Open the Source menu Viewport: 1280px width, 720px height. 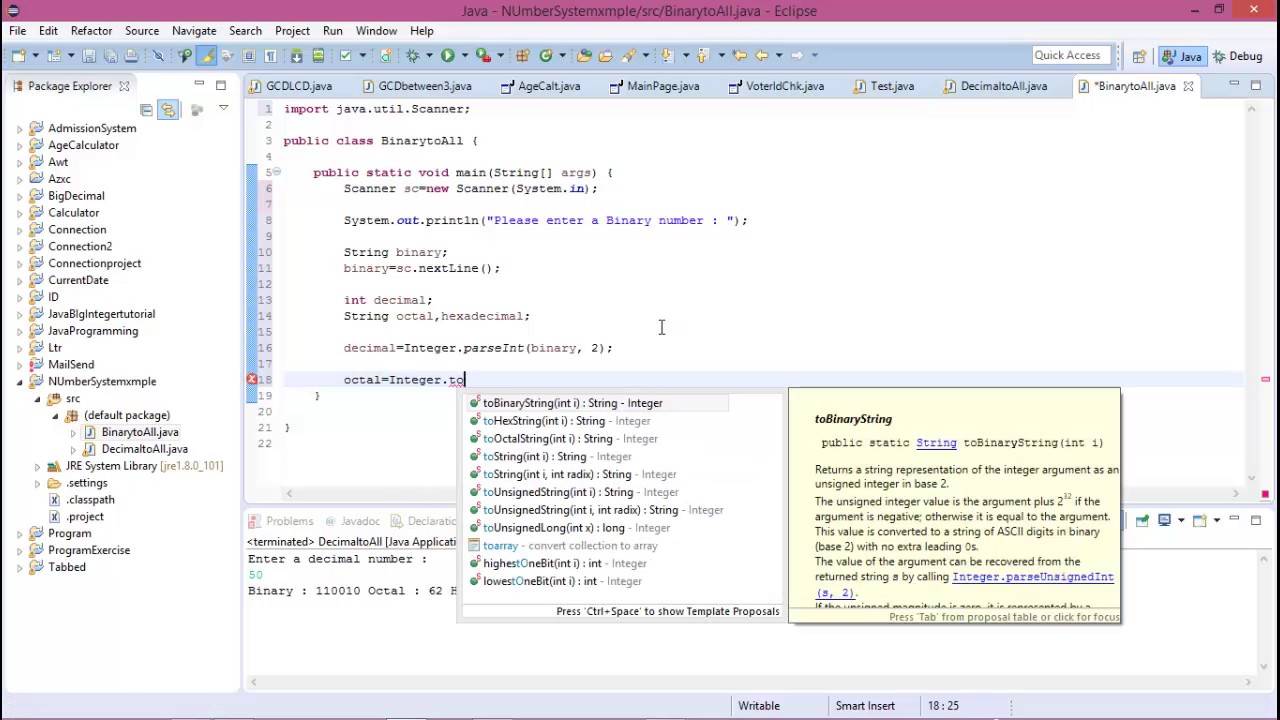142,31
